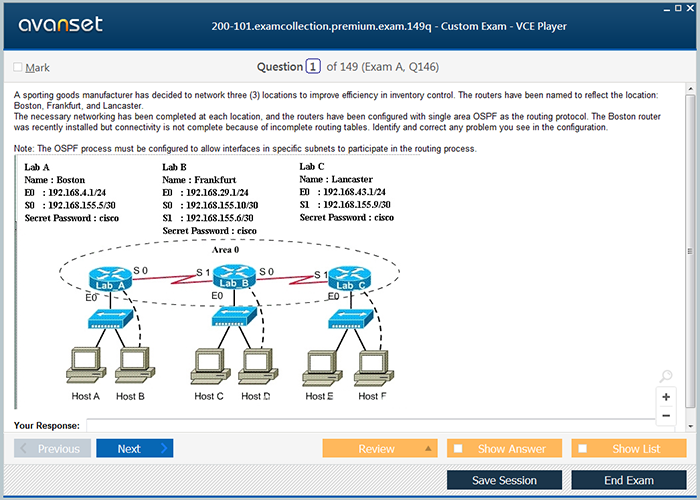700x500 pixels.
Task: Click the 'Lab B' heading
Action: [174, 167]
